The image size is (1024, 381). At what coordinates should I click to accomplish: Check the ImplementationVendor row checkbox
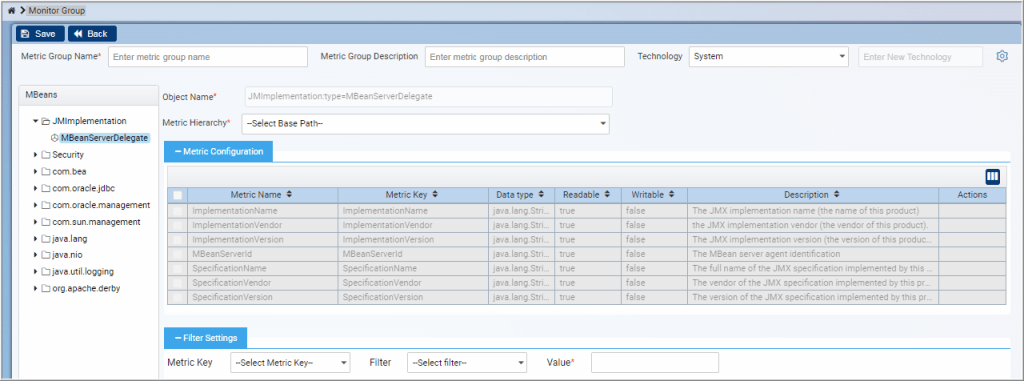(x=178, y=225)
